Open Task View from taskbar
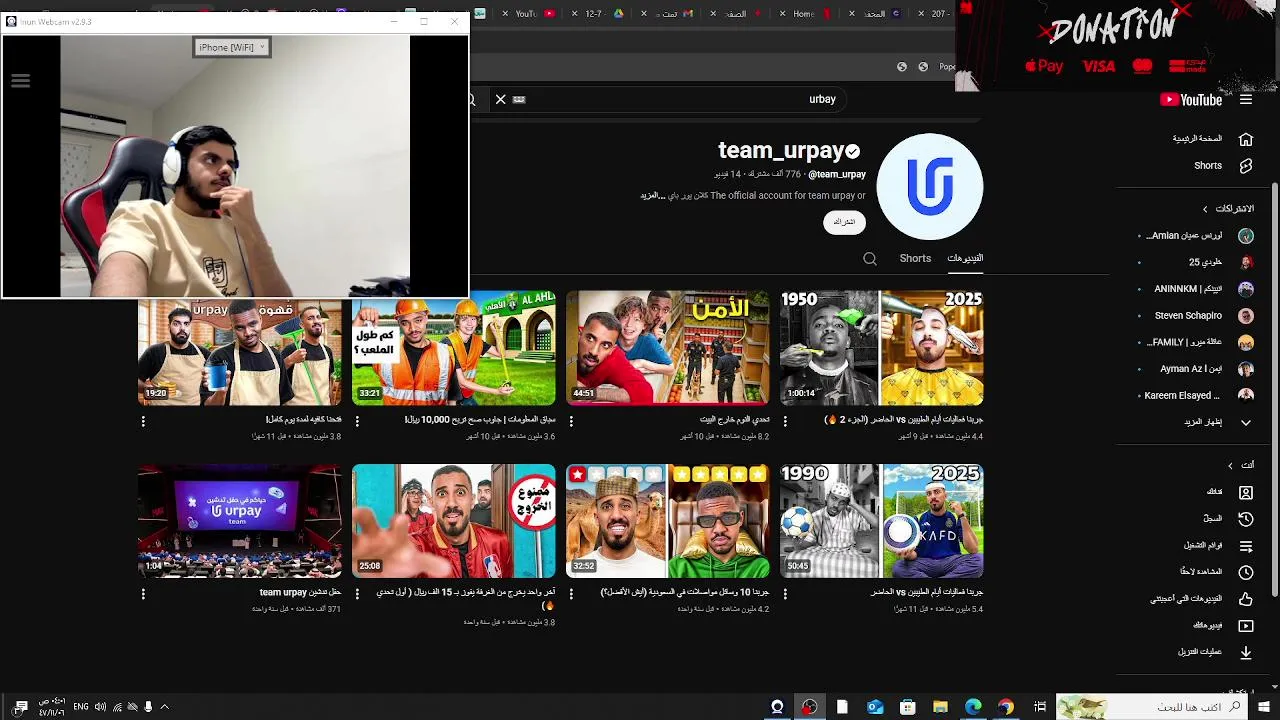This screenshot has height=720, width=1280. click(x=1040, y=707)
